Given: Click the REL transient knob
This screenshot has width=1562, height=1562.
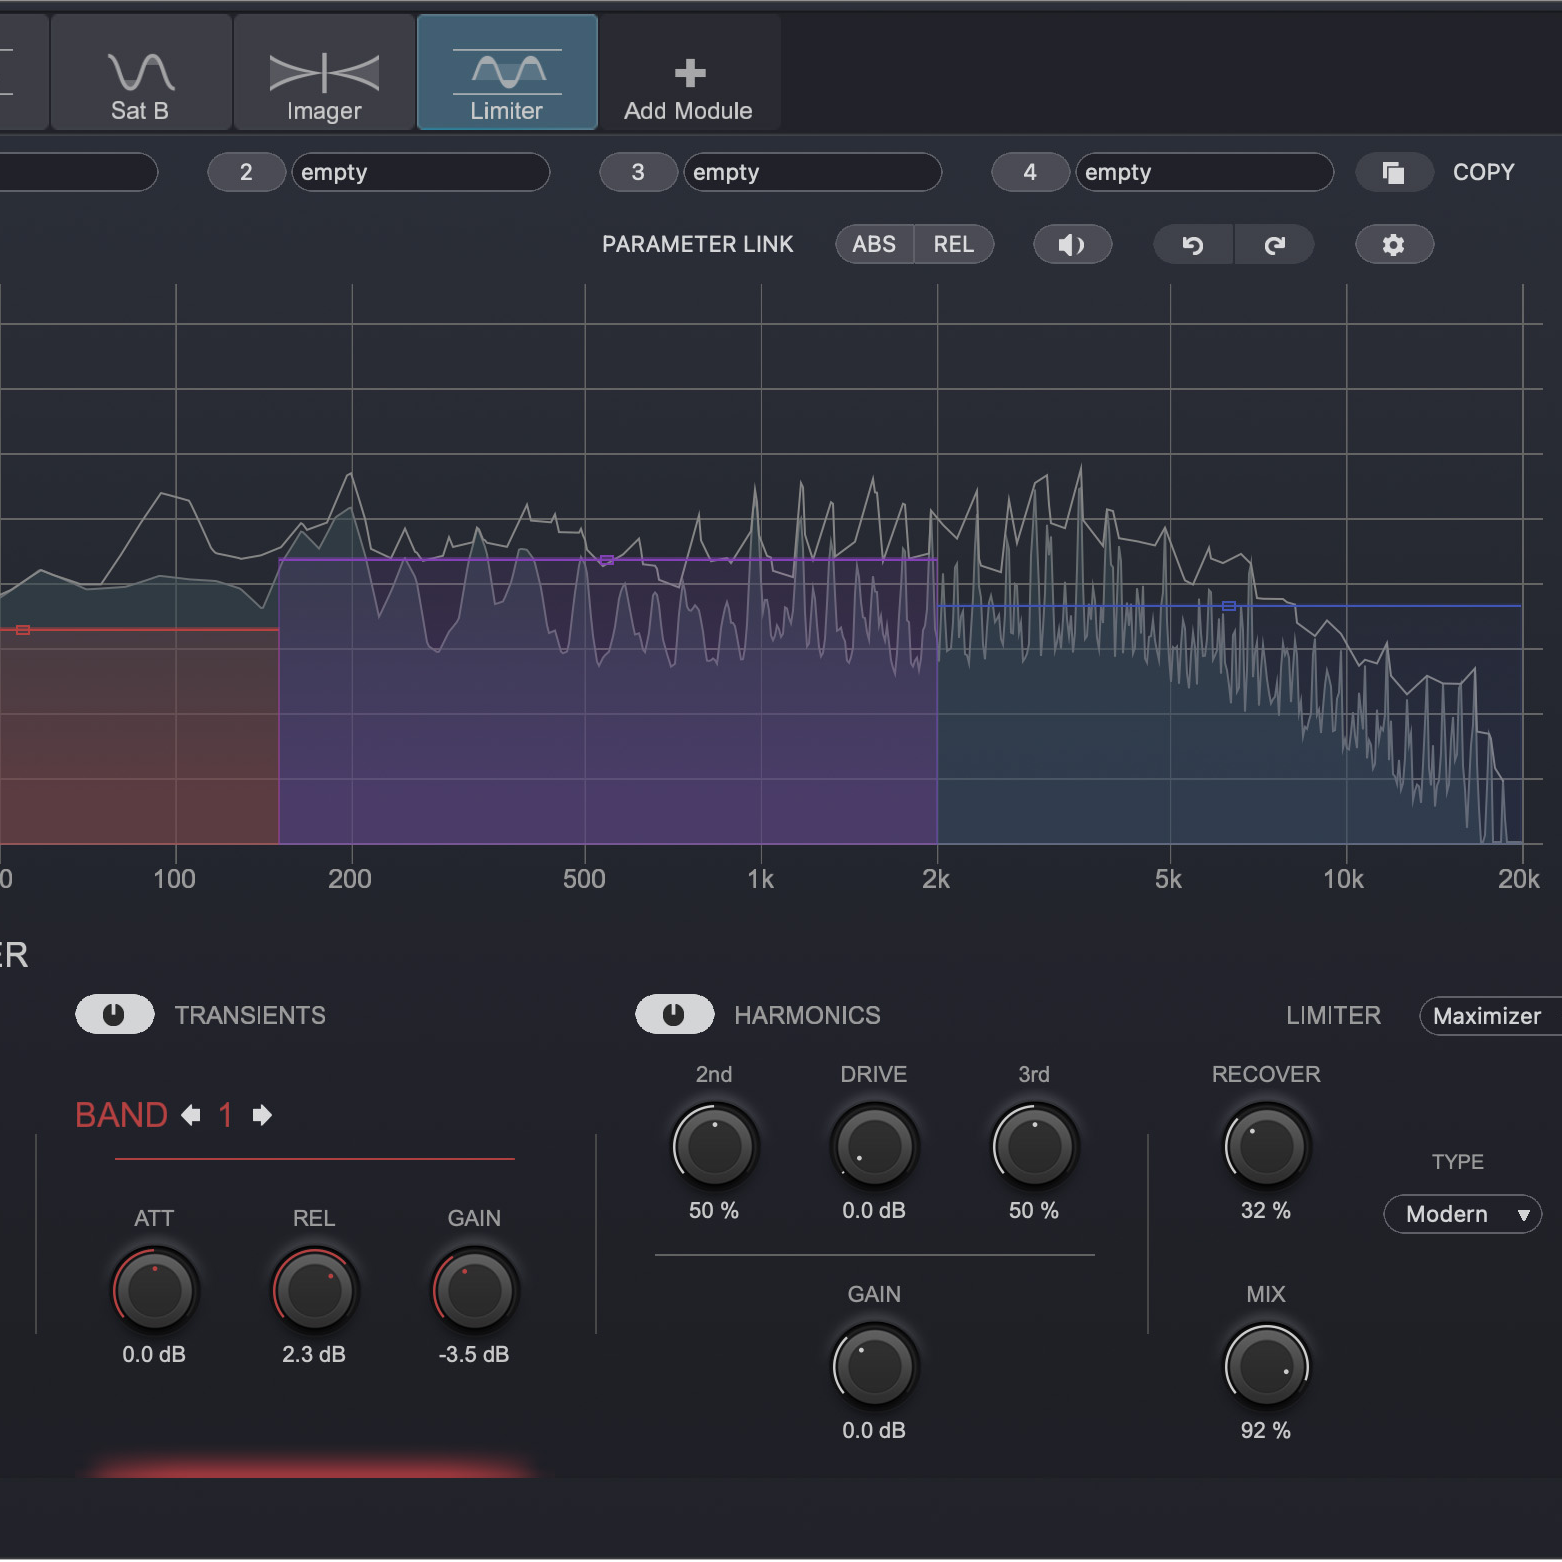Looking at the screenshot, I should point(314,1290).
